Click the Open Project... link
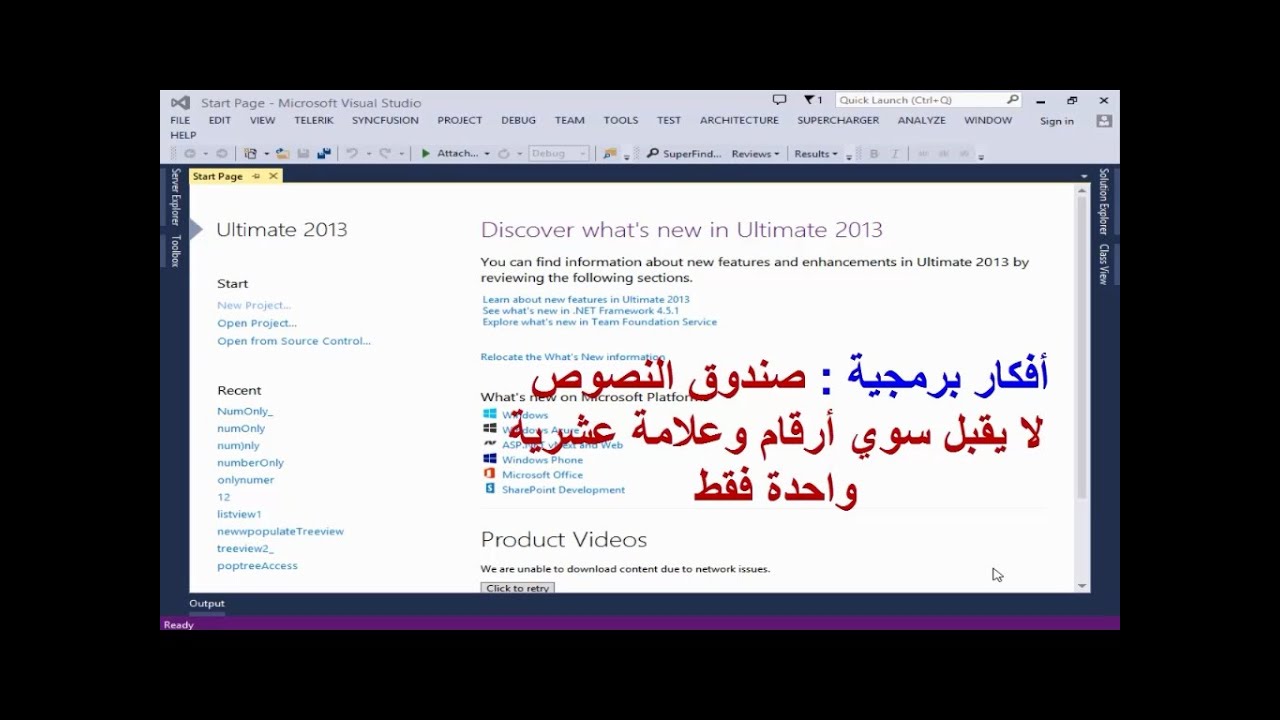Image resolution: width=1280 pixels, height=720 pixels. (257, 323)
